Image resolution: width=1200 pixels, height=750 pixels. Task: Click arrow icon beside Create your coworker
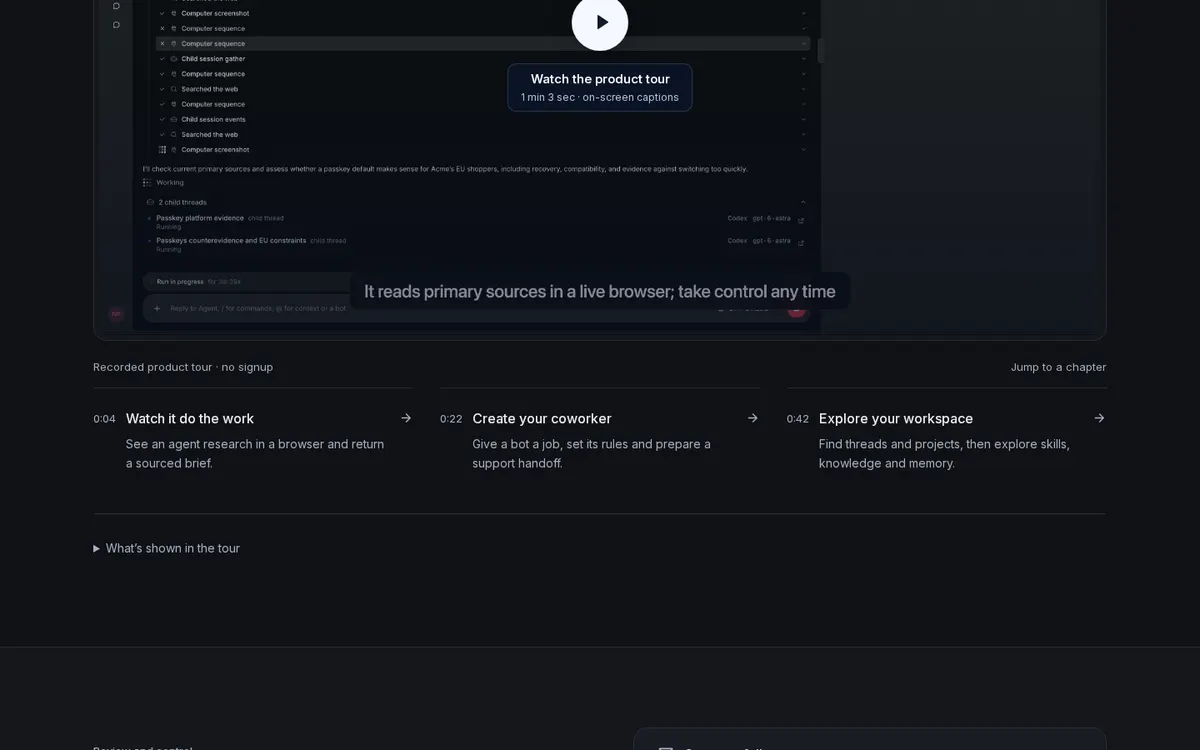click(753, 418)
